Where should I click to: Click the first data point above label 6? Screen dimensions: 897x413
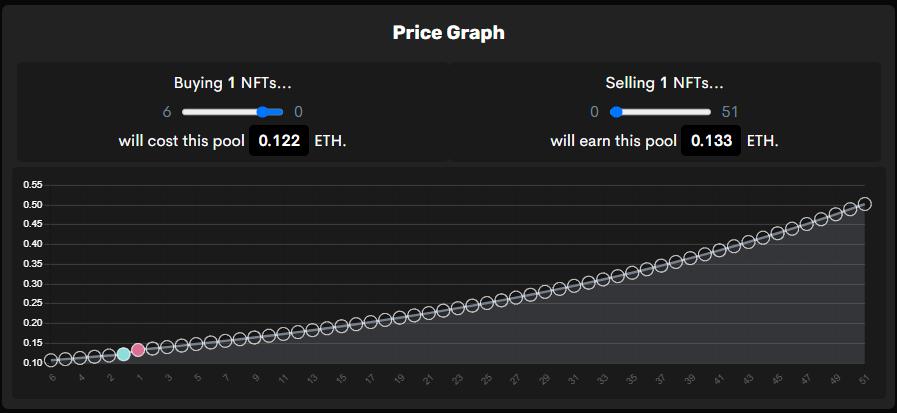[x=51, y=360]
